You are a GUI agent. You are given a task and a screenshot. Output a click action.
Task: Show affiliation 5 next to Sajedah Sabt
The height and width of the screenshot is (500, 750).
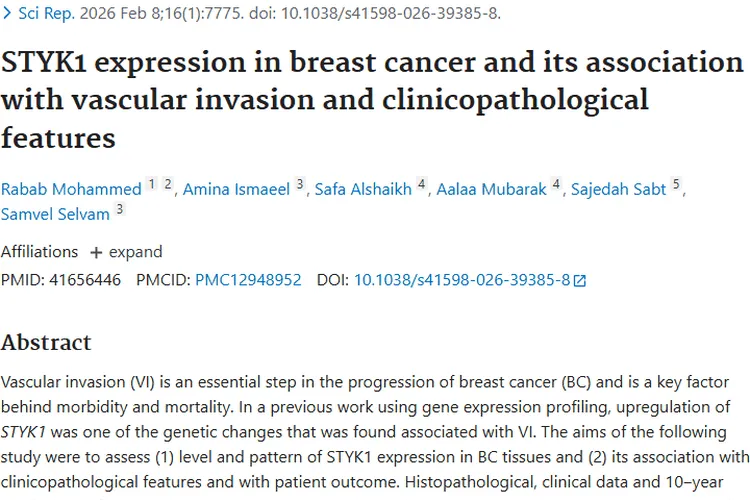coord(676,184)
